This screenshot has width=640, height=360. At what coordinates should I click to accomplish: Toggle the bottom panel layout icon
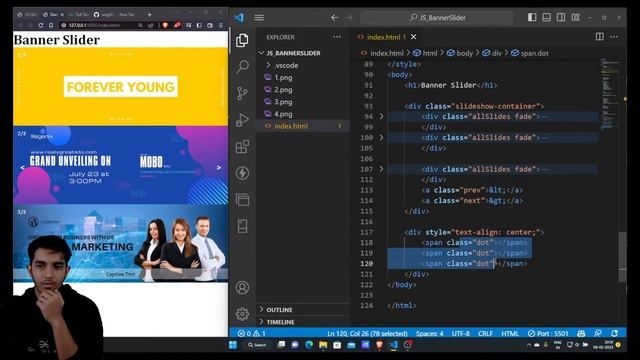pos(547,17)
